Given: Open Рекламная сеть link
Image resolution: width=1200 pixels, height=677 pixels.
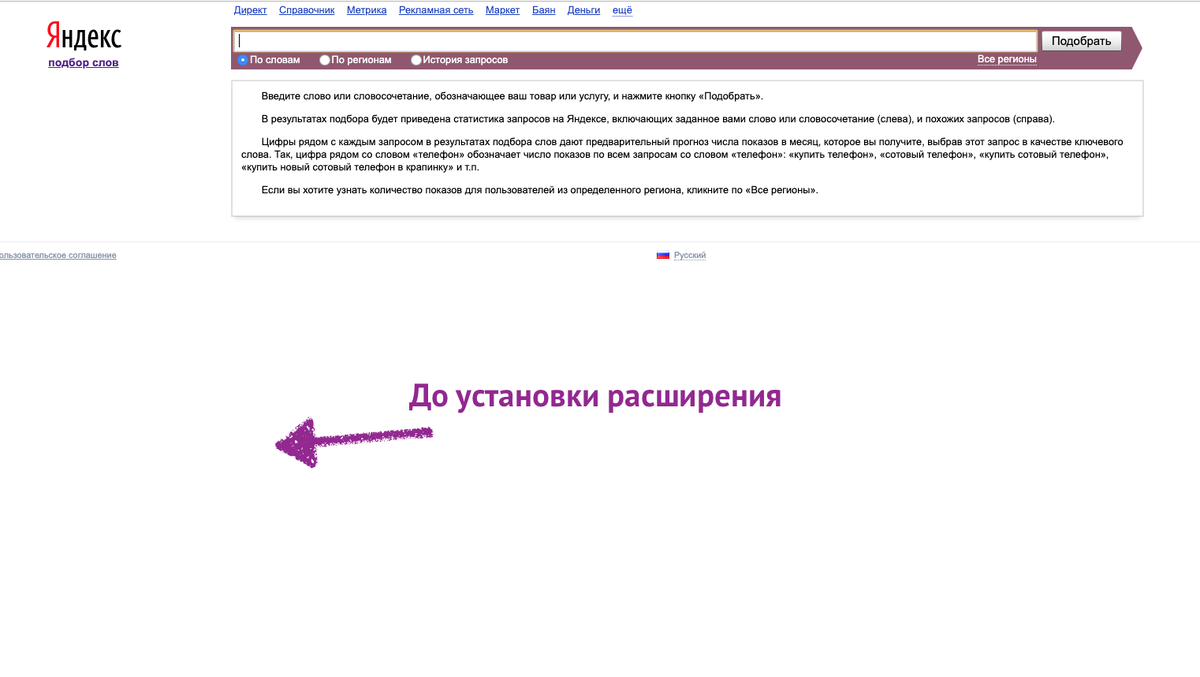Looking at the screenshot, I should click(436, 10).
